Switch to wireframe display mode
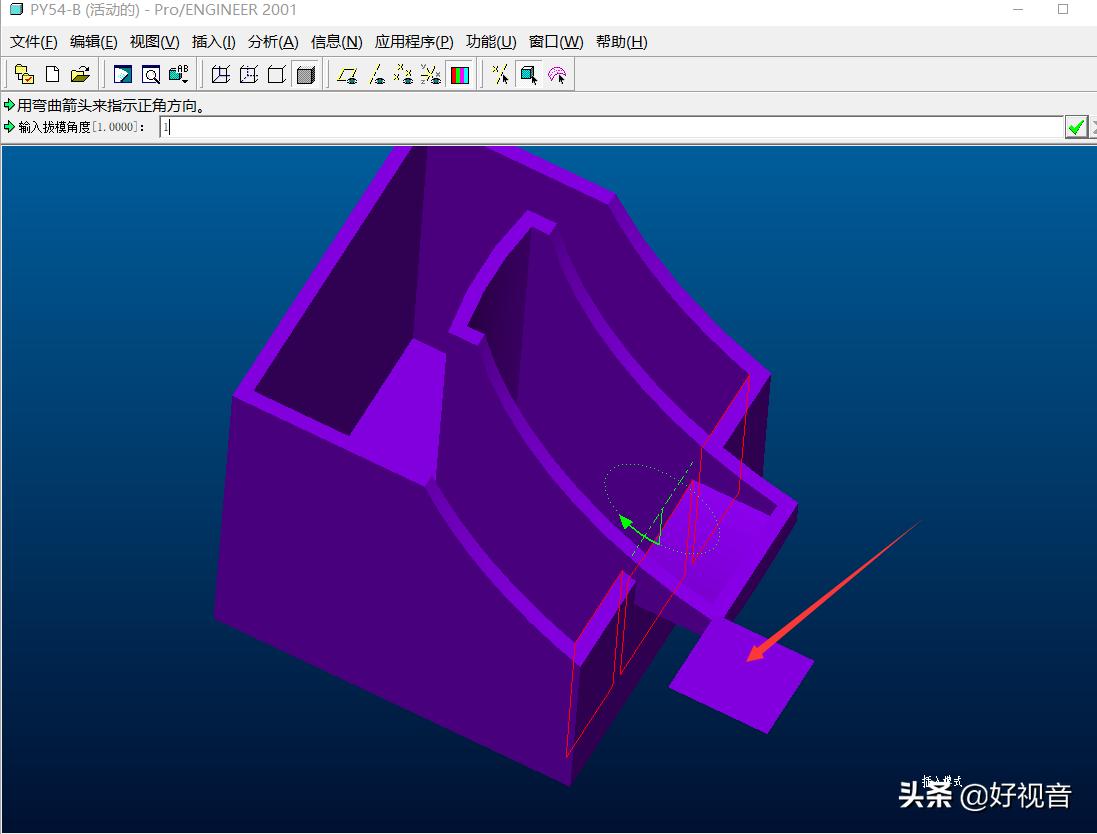Image resolution: width=1097 pixels, height=834 pixels. [x=221, y=75]
